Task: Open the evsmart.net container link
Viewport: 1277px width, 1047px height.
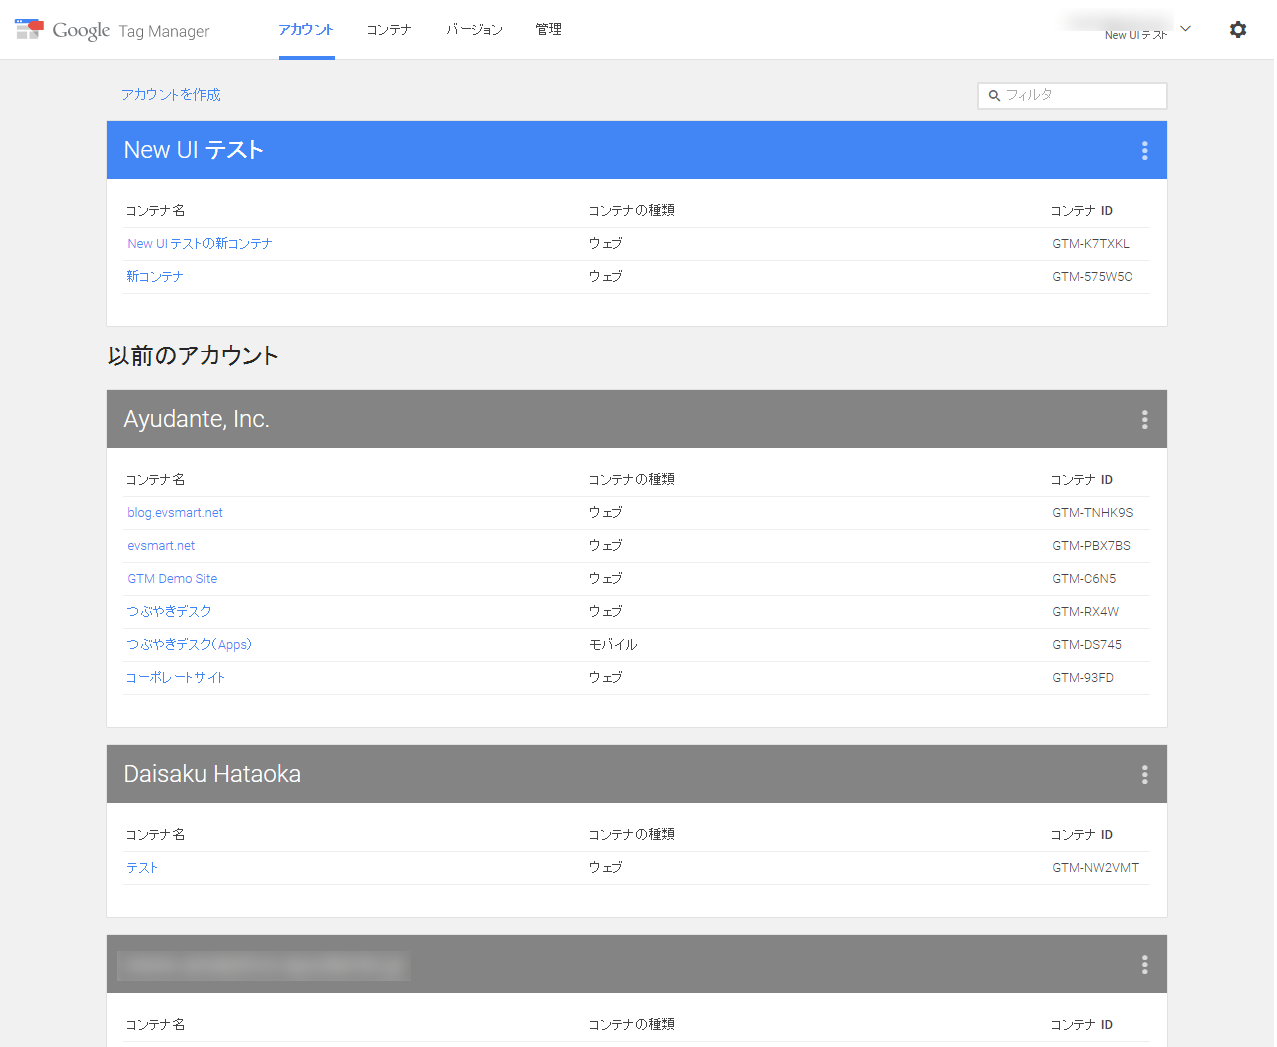Action: [x=161, y=546]
